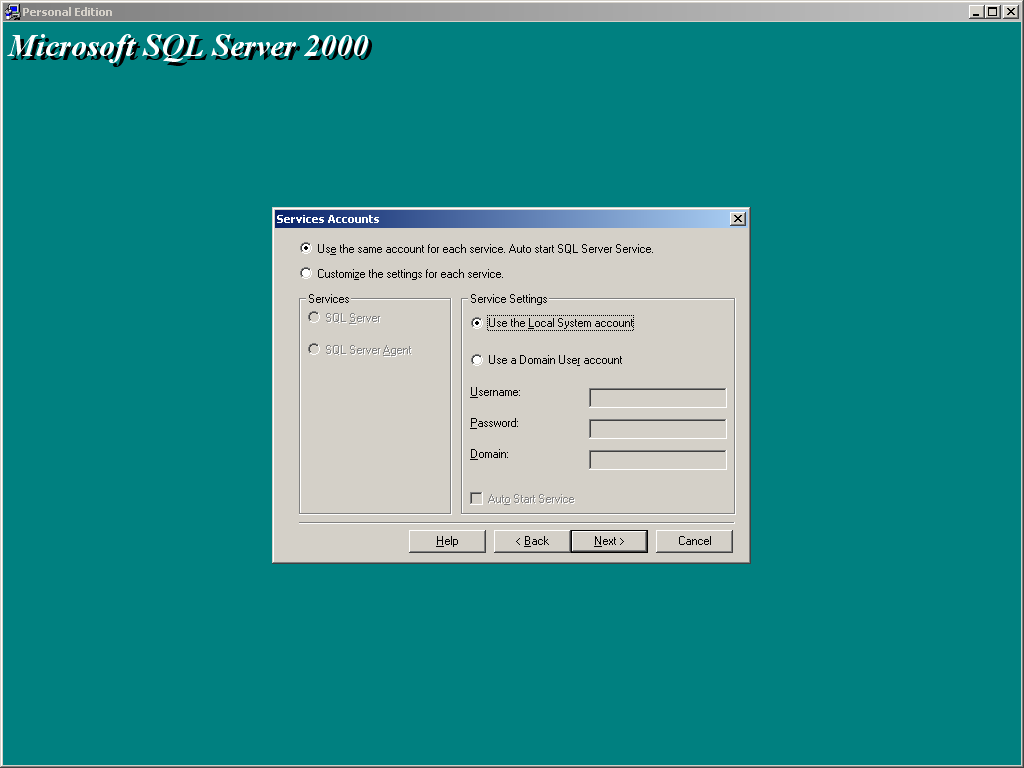Minimize the Personal Edition window
The image size is (1024, 768).
tap(976, 12)
